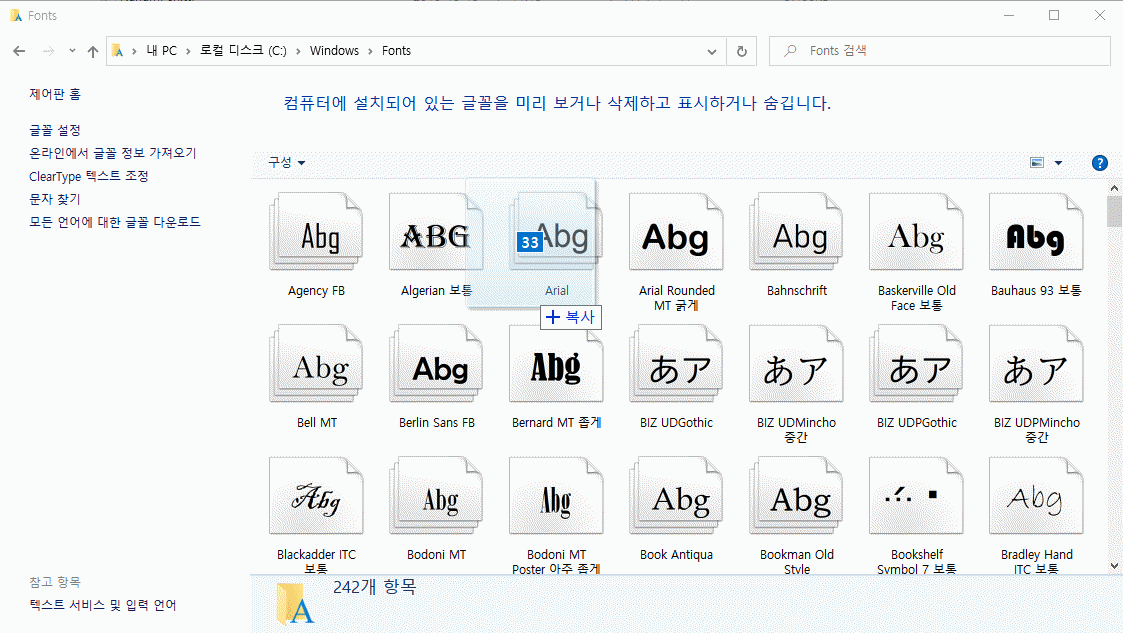Viewport: 1123px width, 633px height.
Task: Expand the chevron after 내 PC
Action: coord(188,51)
